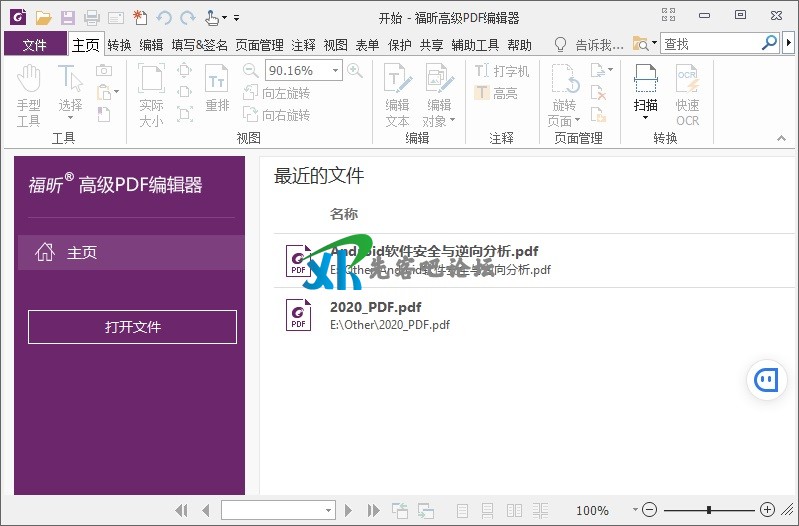Click the print icon in quick access toolbar

[x=92, y=17]
